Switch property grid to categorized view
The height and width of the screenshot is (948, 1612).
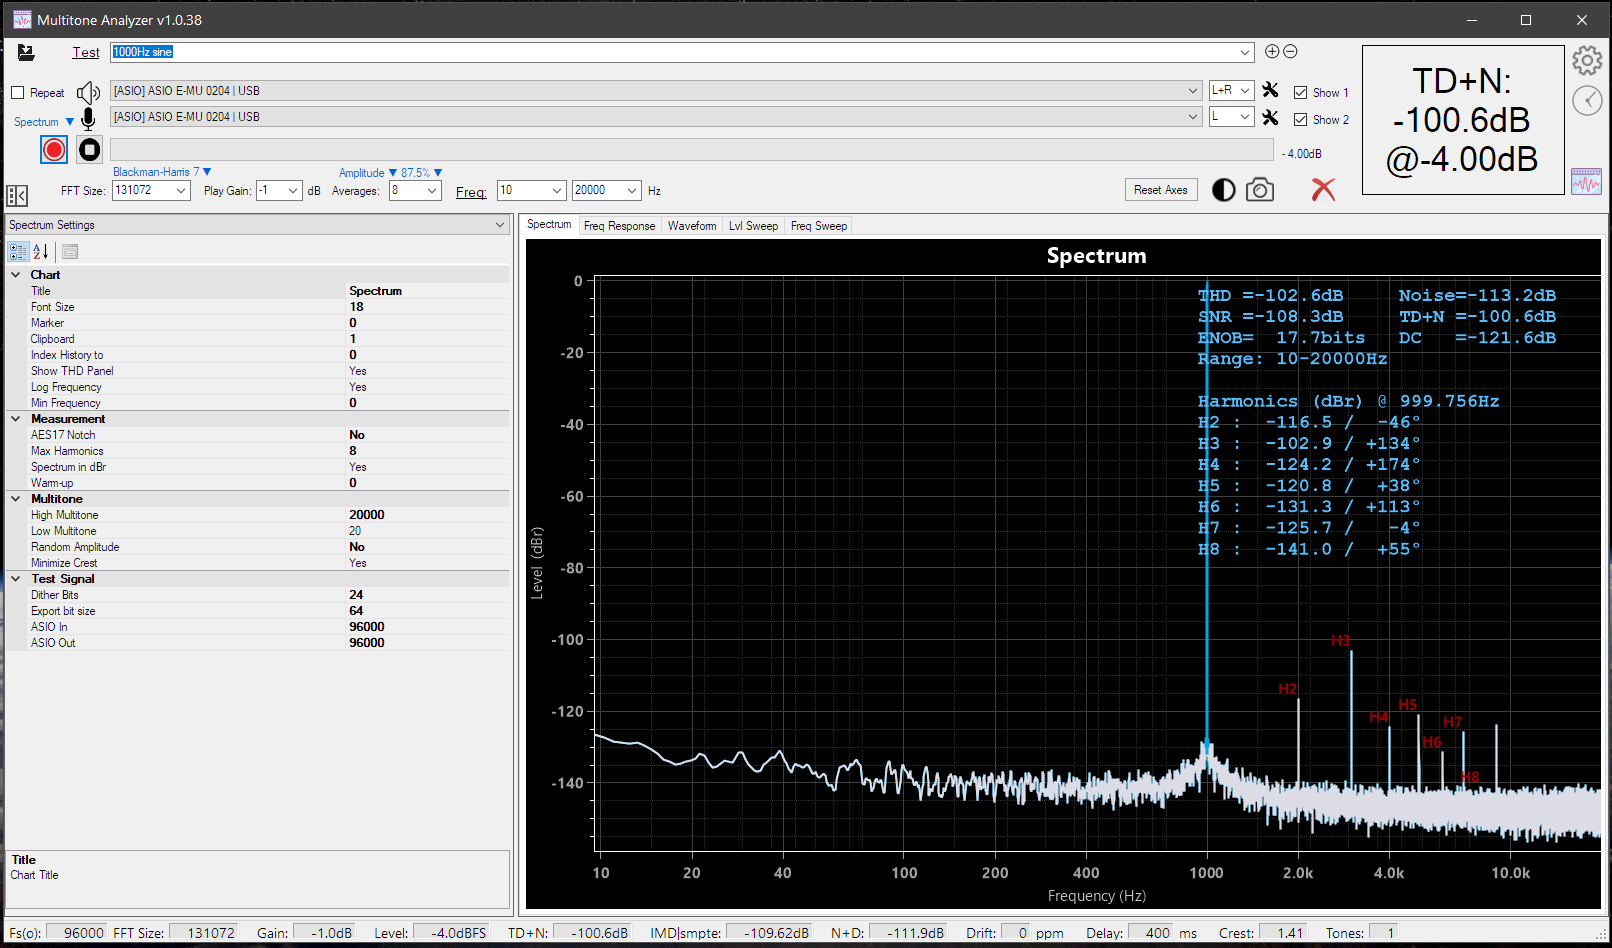click(18, 251)
